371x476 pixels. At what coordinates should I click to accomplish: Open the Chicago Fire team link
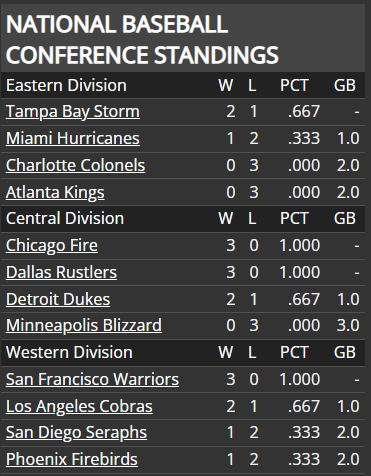point(52,246)
